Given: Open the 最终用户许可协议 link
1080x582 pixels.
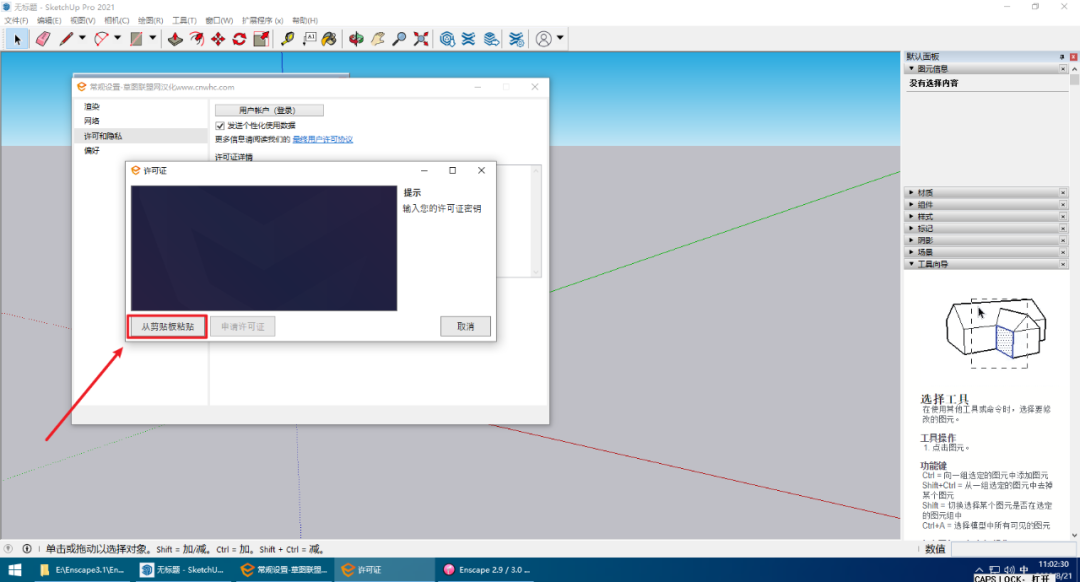Looking at the screenshot, I should [322, 139].
